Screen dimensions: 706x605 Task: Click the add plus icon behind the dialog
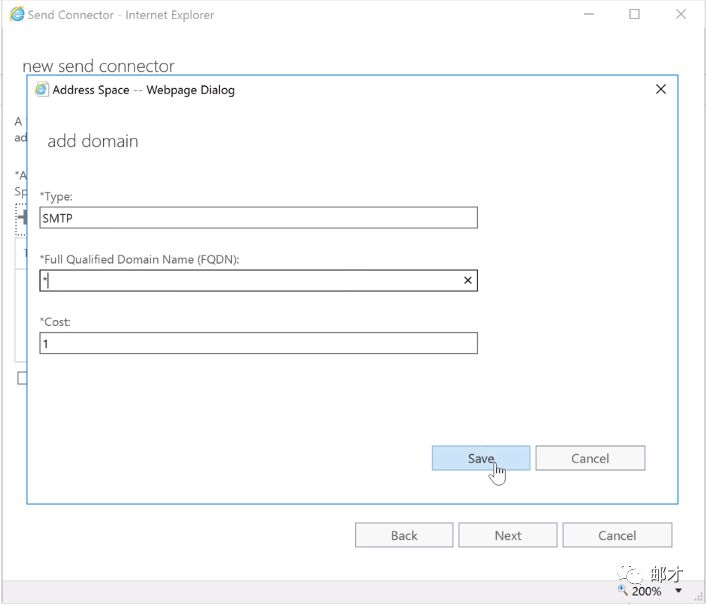tap(20, 216)
